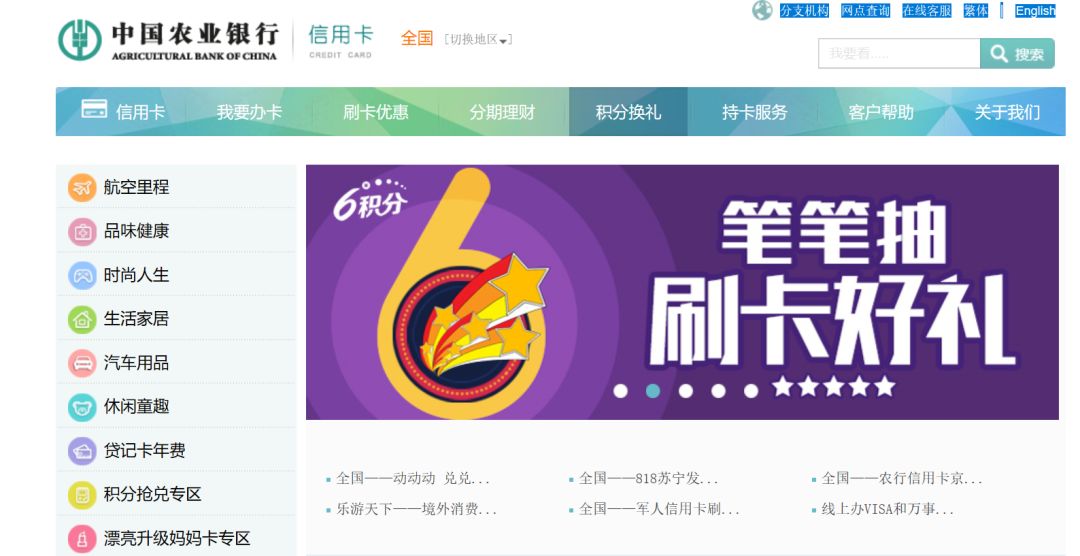The width and height of the screenshot is (1080, 556).
Task: Click the 我要看 search input field
Action: tap(899, 54)
